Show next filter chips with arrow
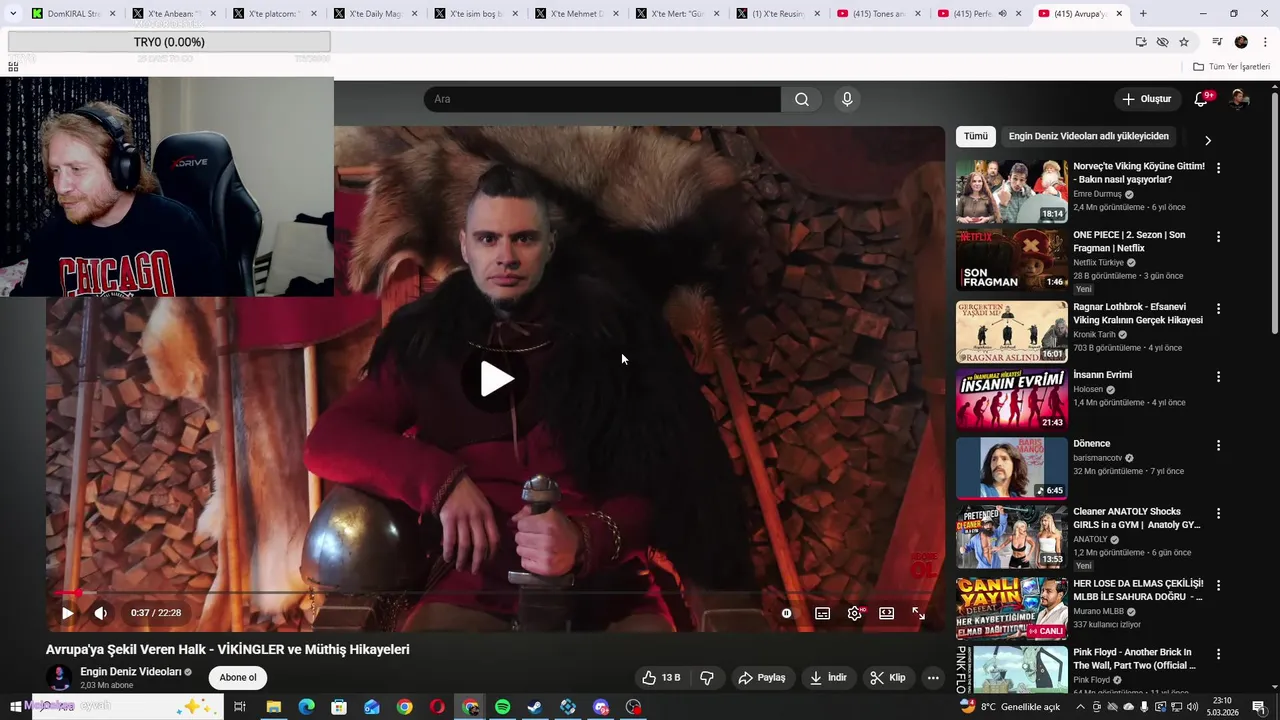 pyautogui.click(x=1207, y=140)
